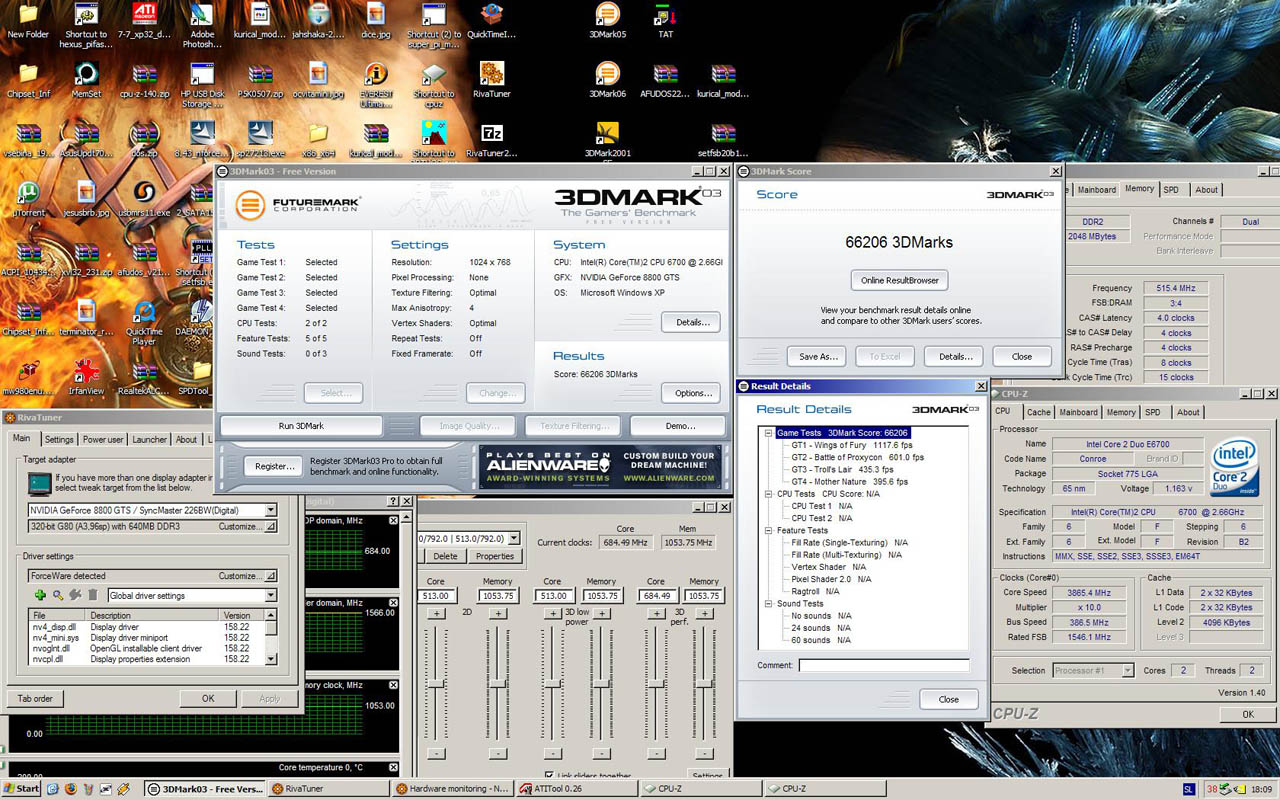The width and height of the screenshot is (1280, 800).
Task: Open the Cache tab in front CPU-Z window
Action: click(1039, 412)
